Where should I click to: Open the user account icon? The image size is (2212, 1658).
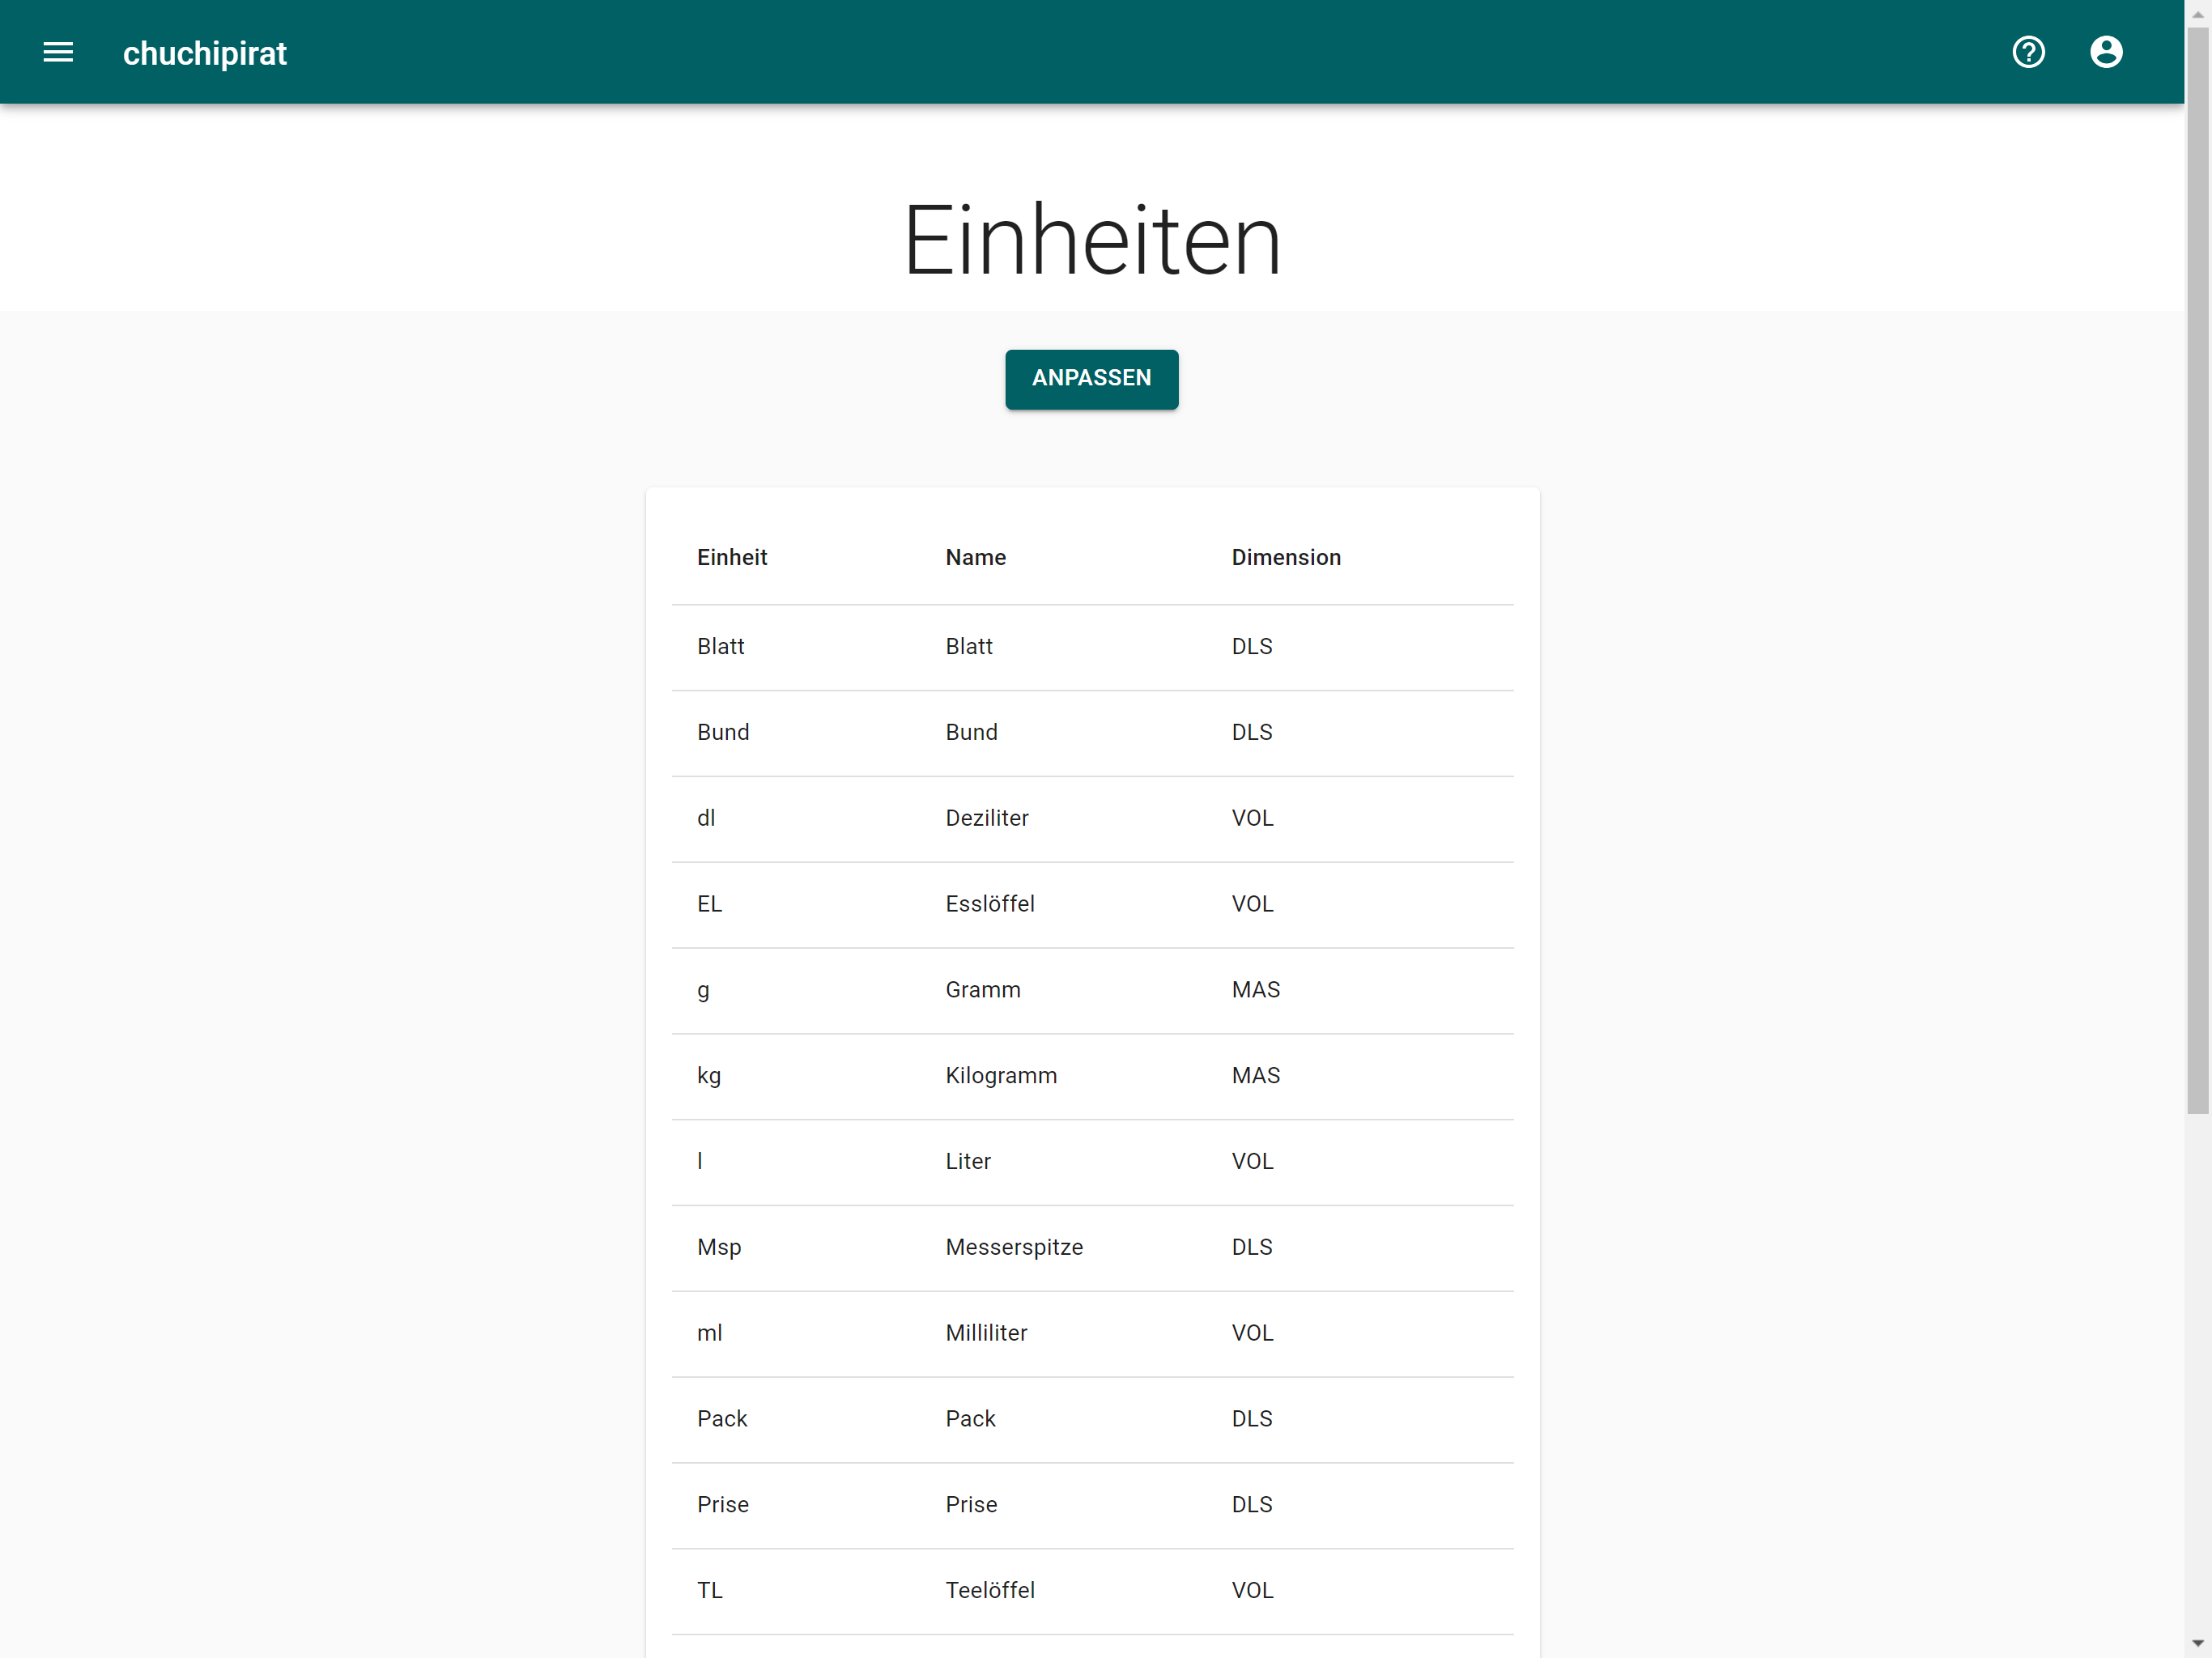click(2106, 52)
